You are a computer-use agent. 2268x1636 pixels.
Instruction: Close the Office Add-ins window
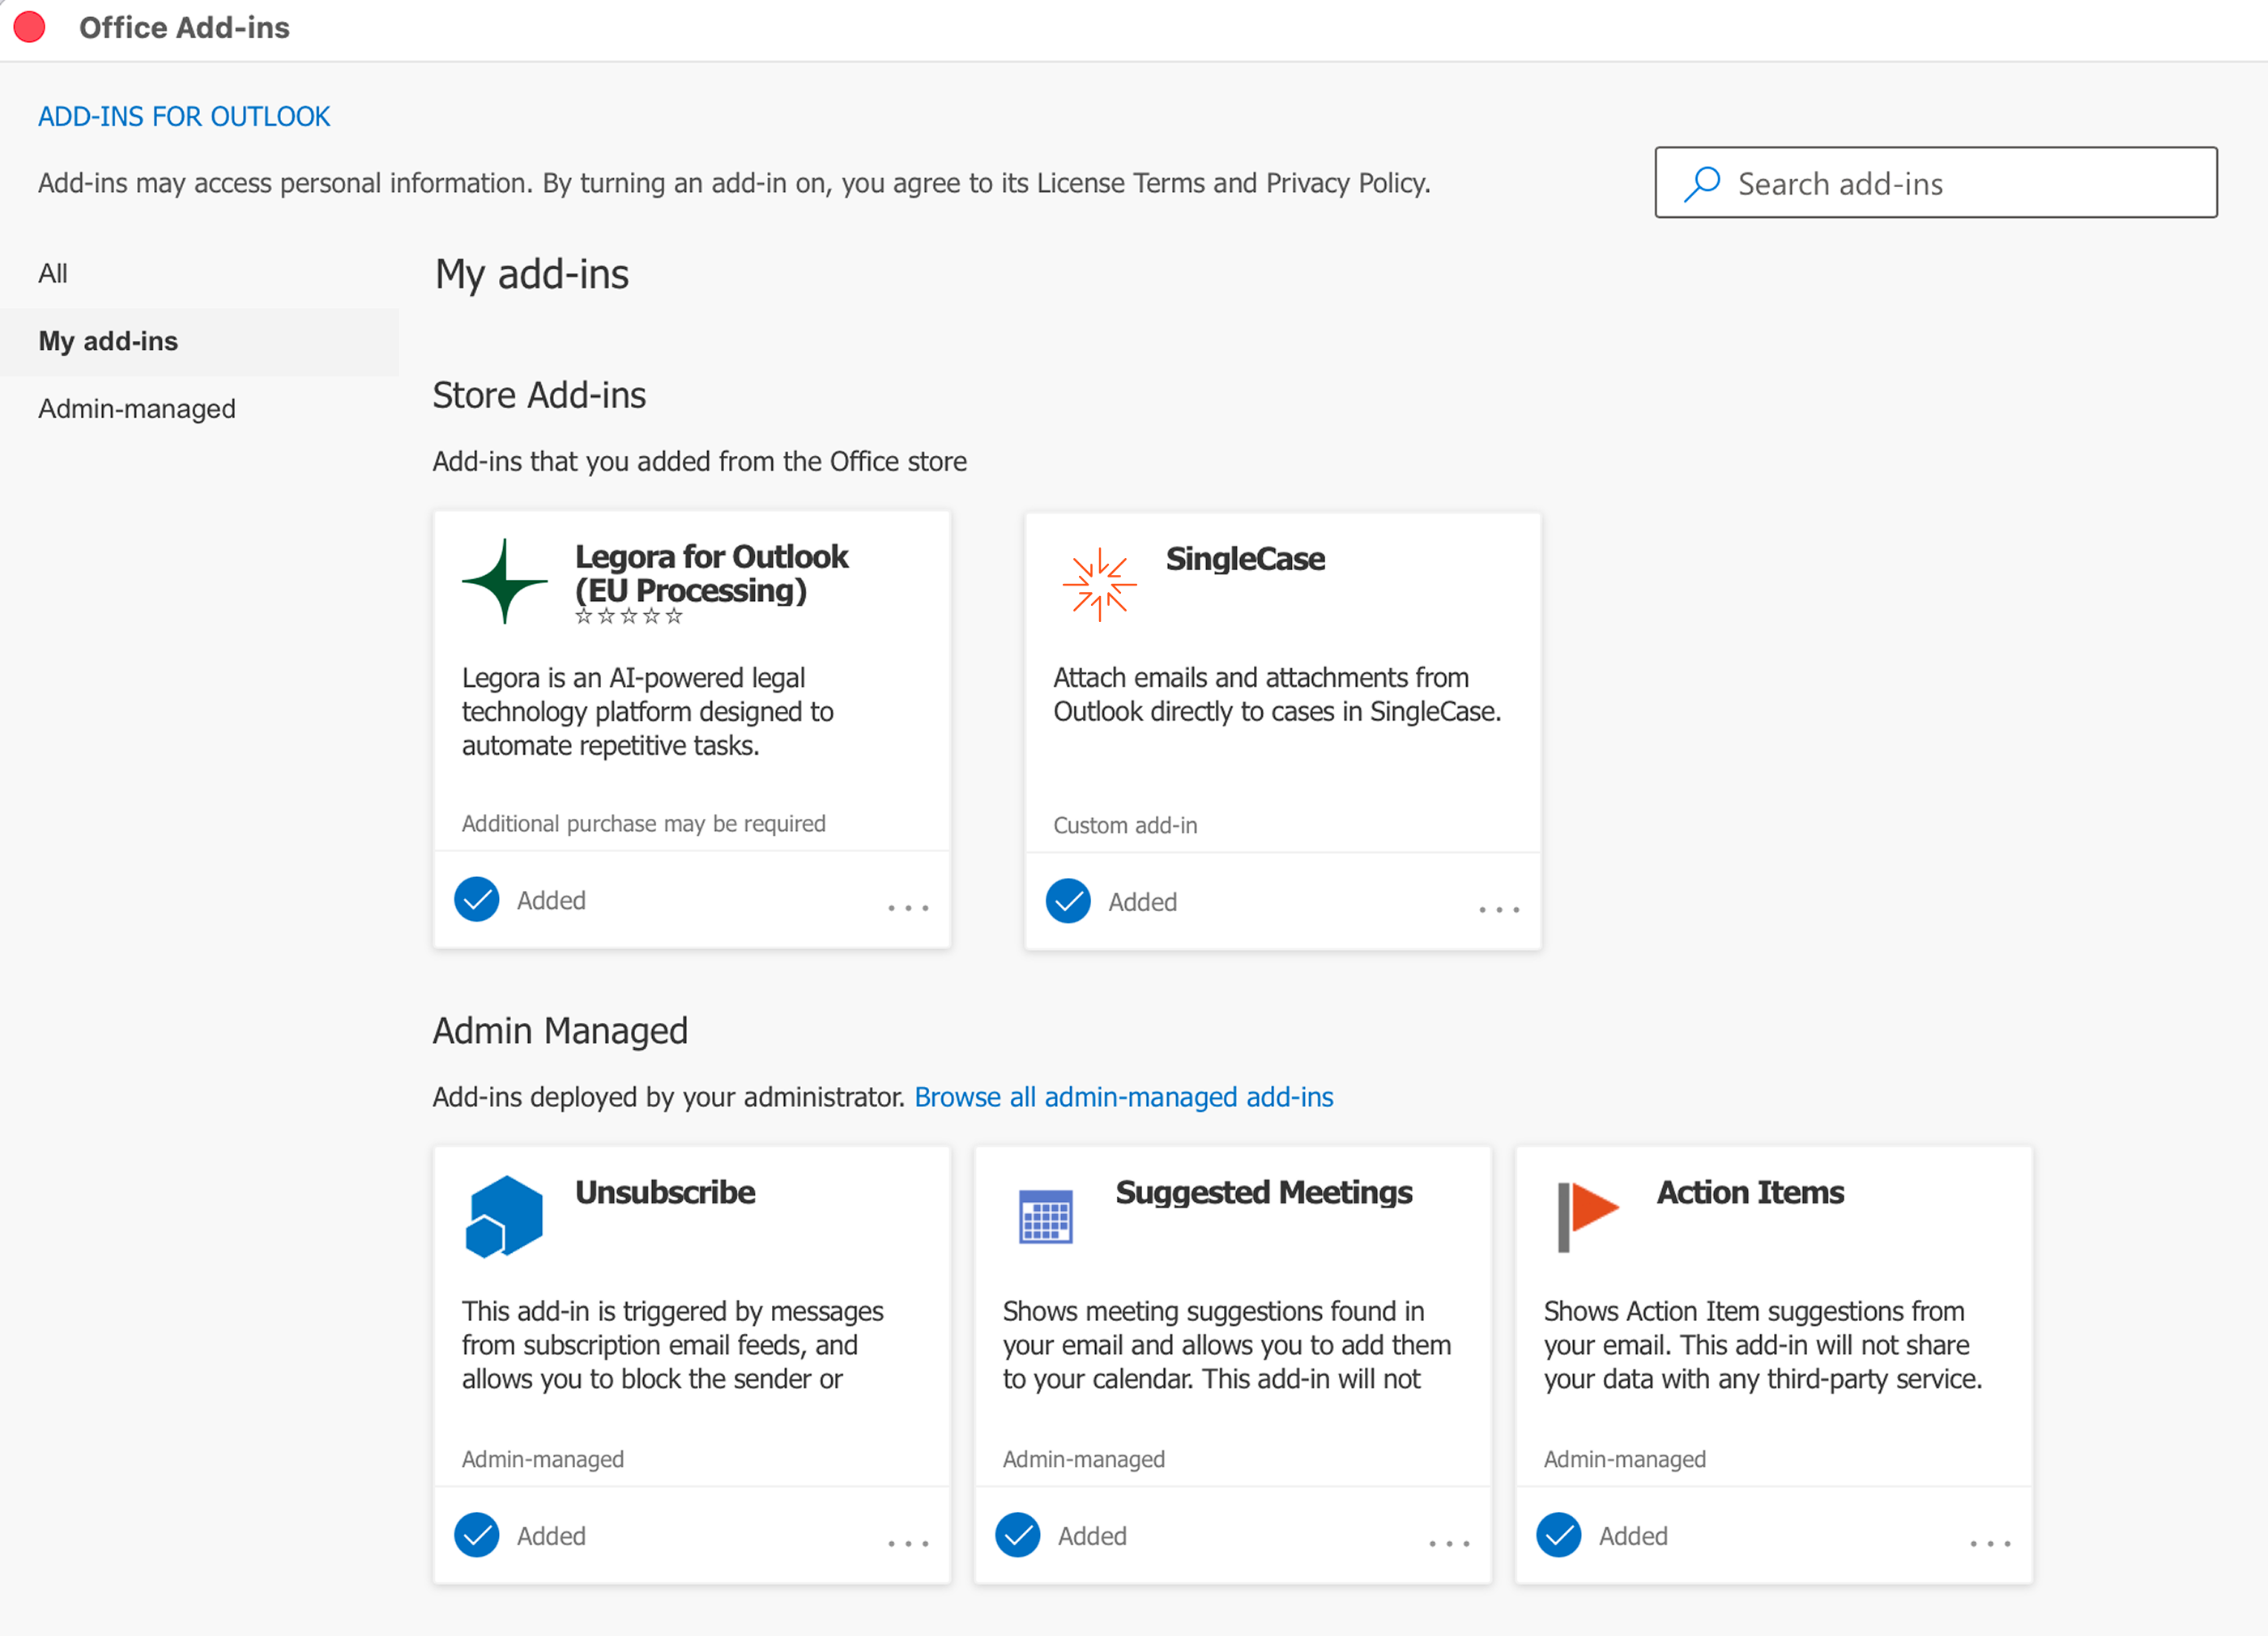30,27
